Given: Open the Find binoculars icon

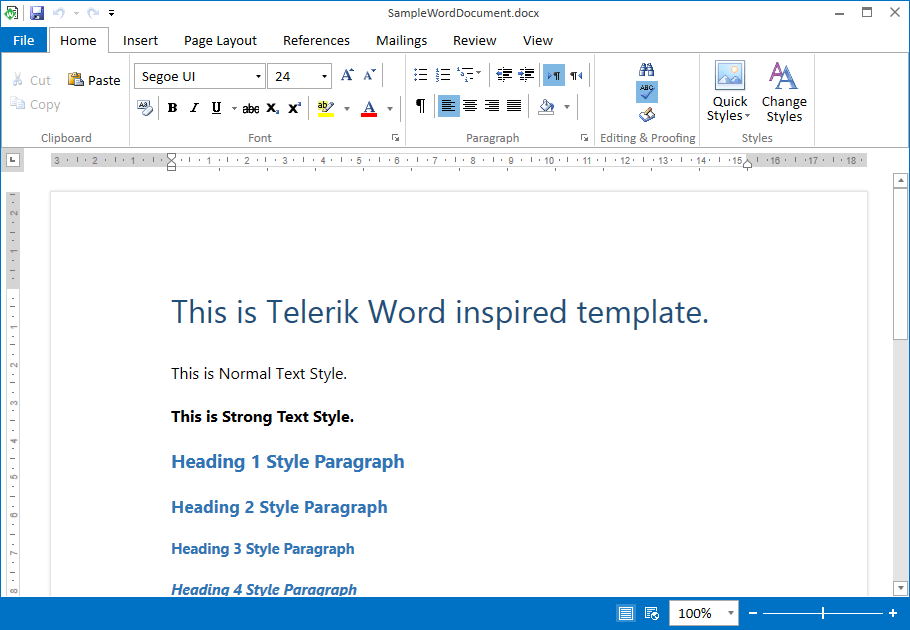Looking at the screenshot, I should pyautogui.click(x=646, y=70).
